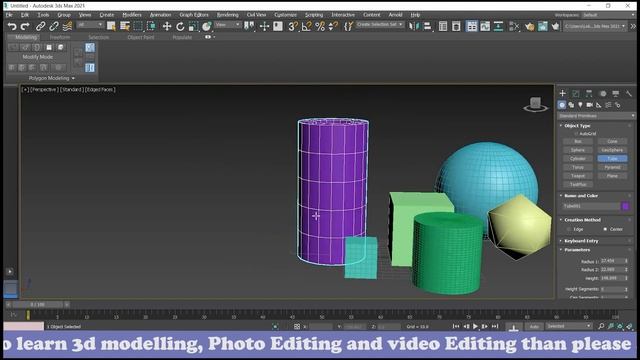Open the Select by Name dialog
Image resolution: width=640 pixels, height=360 pixels.
tap(125, 27)
